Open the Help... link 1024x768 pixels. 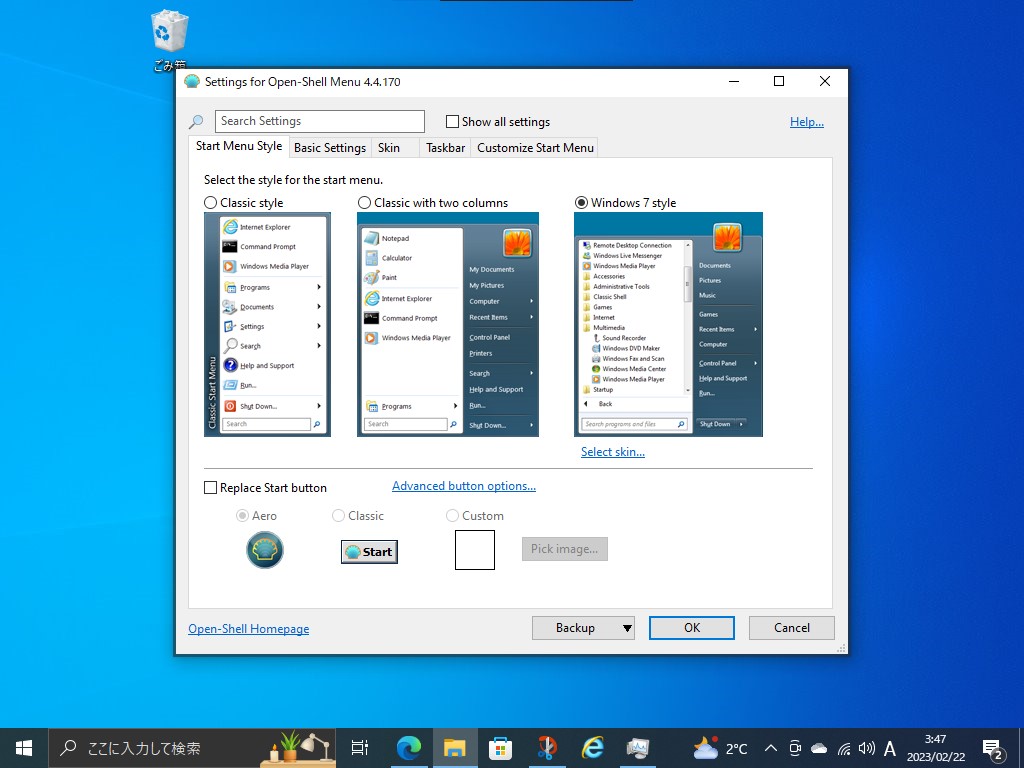[807, 121]
